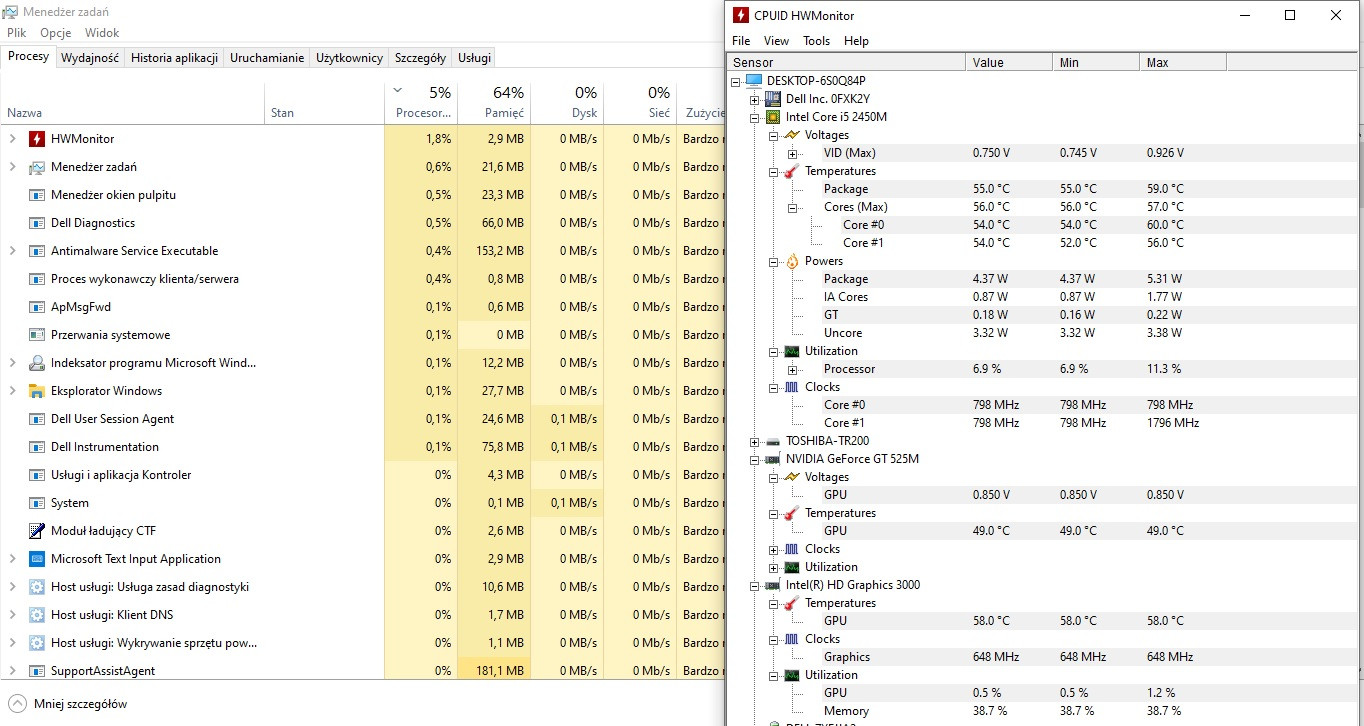This screenshot has width=1364, height=726.
Task: Select the NVIDIA GeForce GT 525M GPU icon
Action: tap(771, 458)
